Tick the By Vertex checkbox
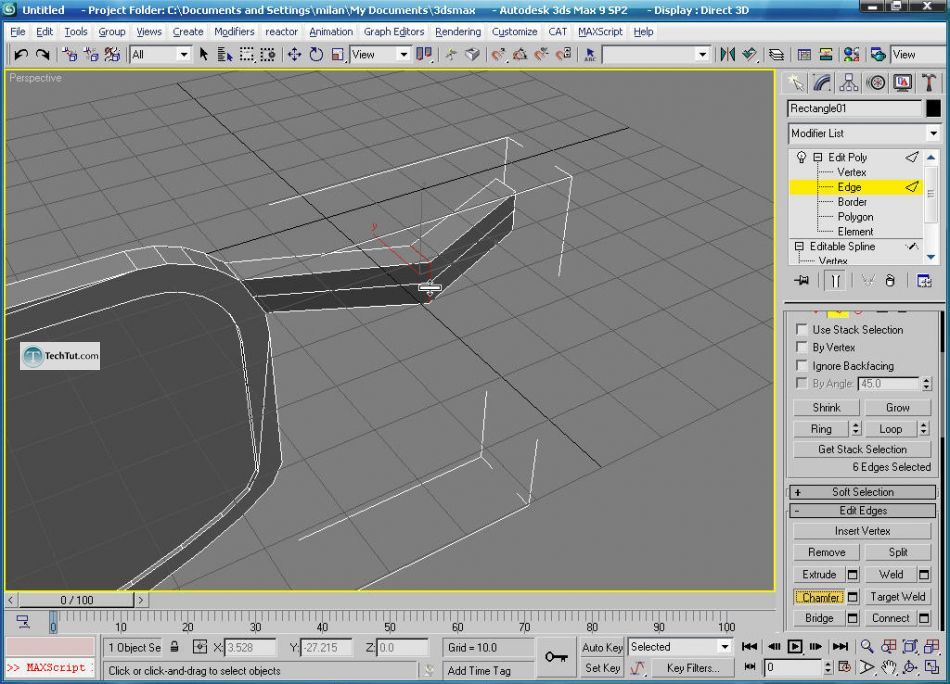Image resolution: width=950 pixels, height=684 pixels. pyautogui.click(x=801, y=348)
